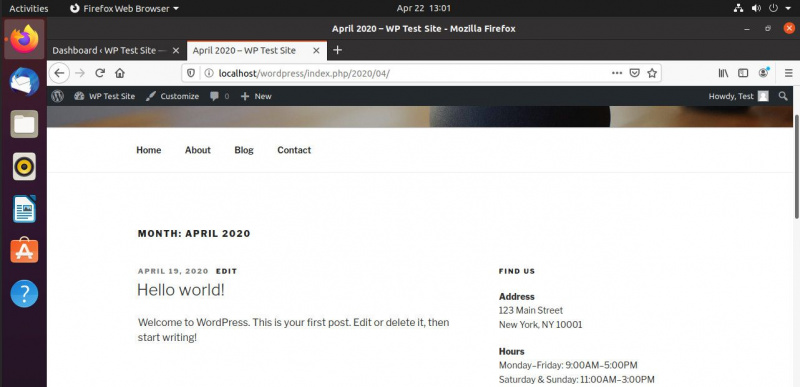Open Howdy, Test account menu
The height and width of the screenshot is (387, 800).
pyautogui.click(x=738, y=96)
